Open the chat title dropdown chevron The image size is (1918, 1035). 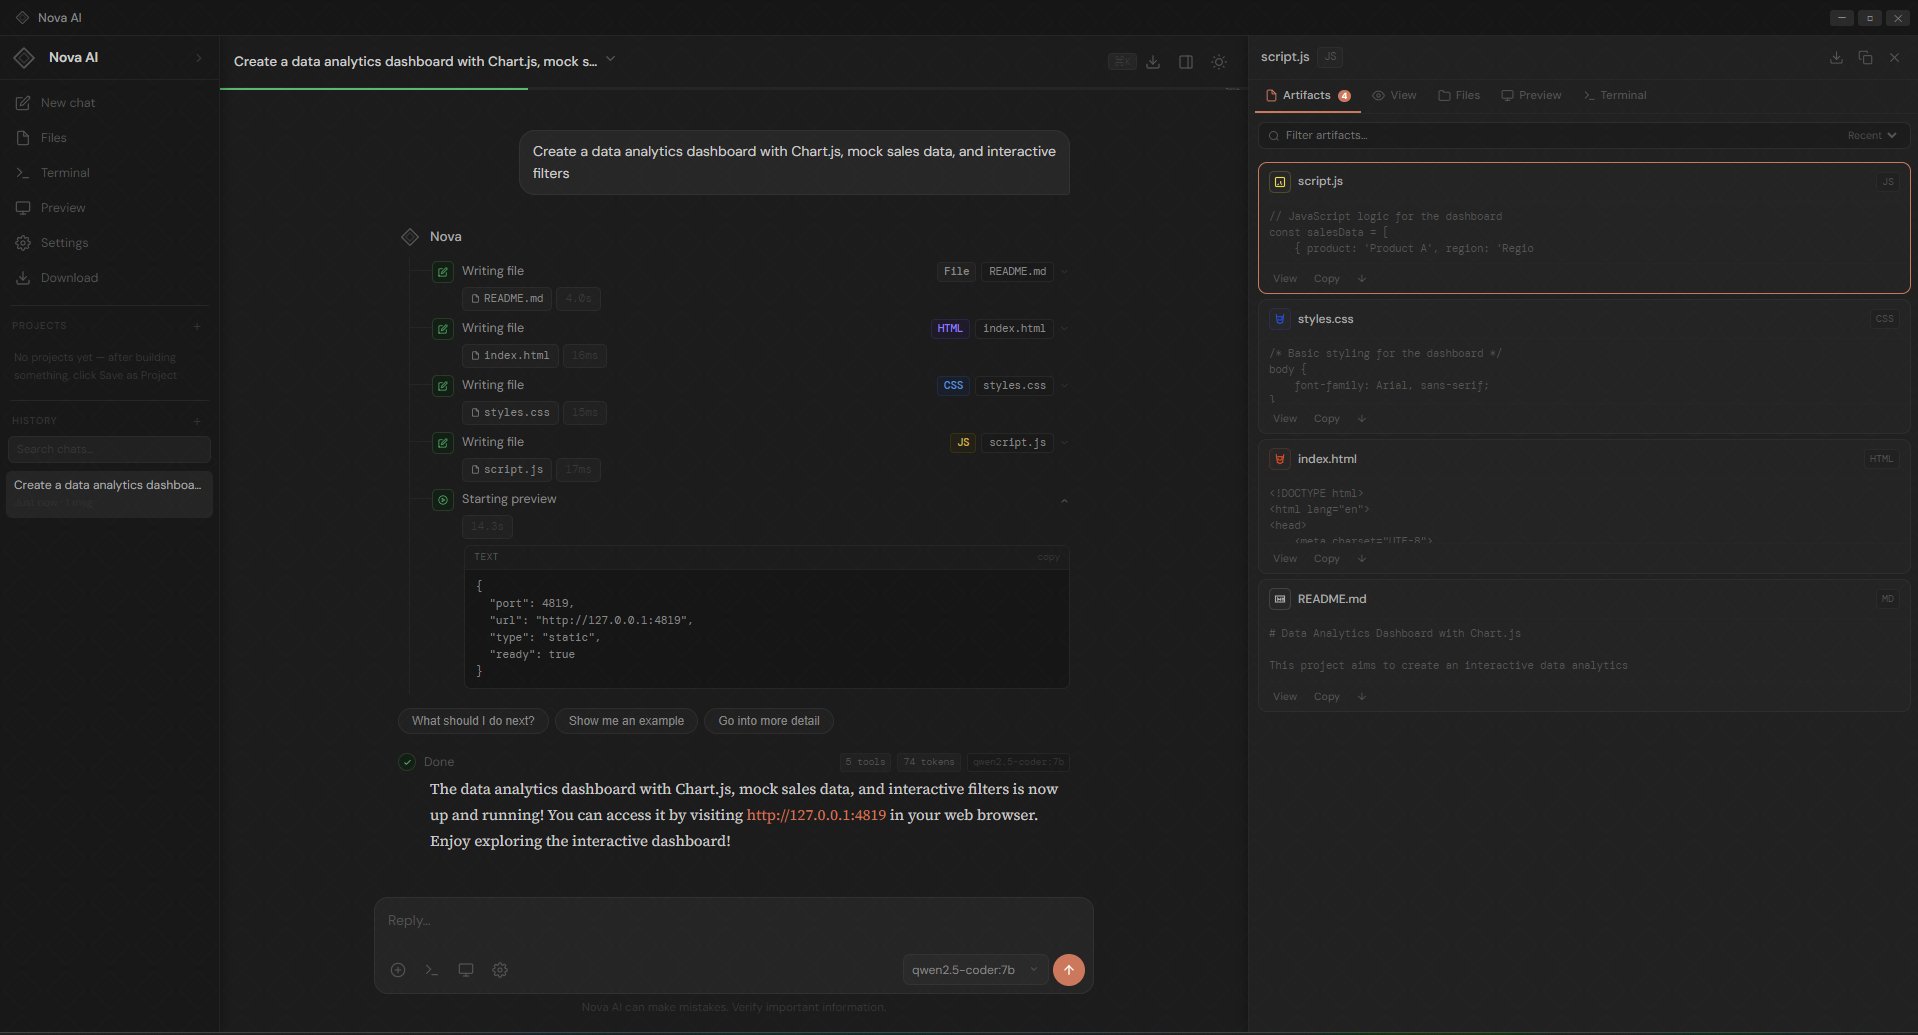[610, 60]
